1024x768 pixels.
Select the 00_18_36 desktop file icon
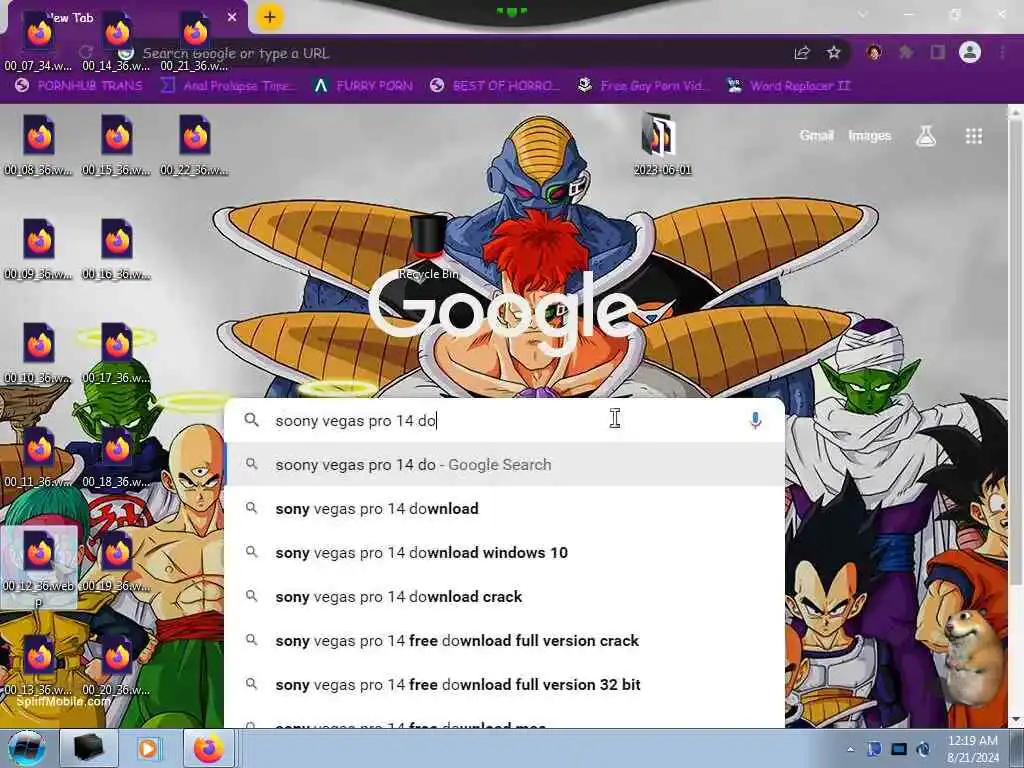pyautogui.click(x=117, y=456)
